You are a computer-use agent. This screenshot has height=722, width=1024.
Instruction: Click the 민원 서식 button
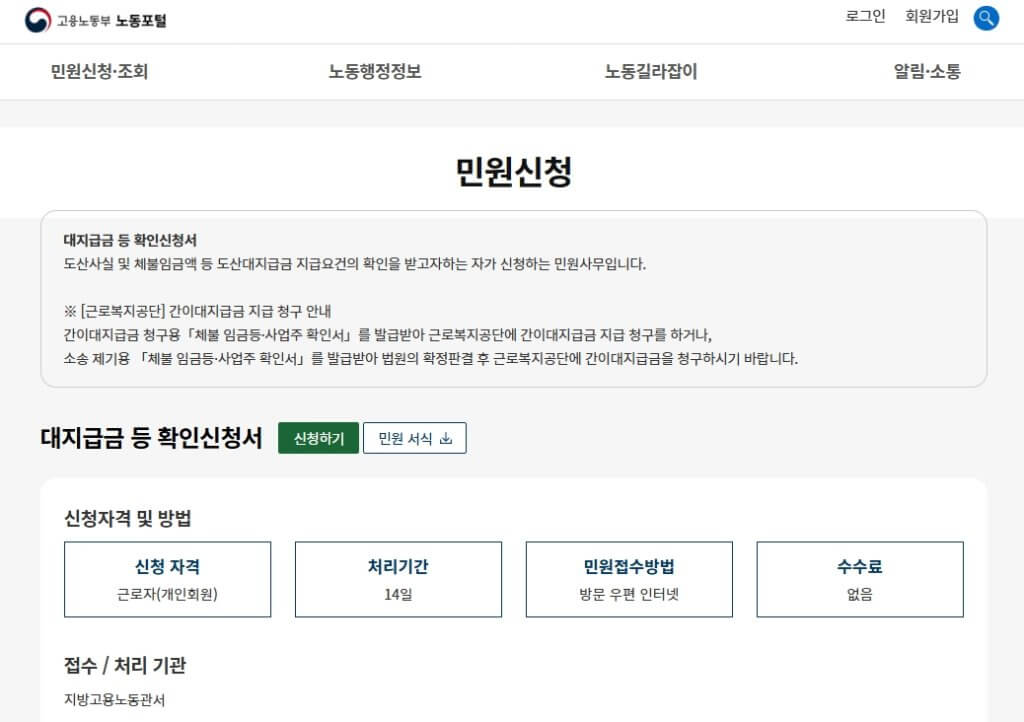(415, 438)
